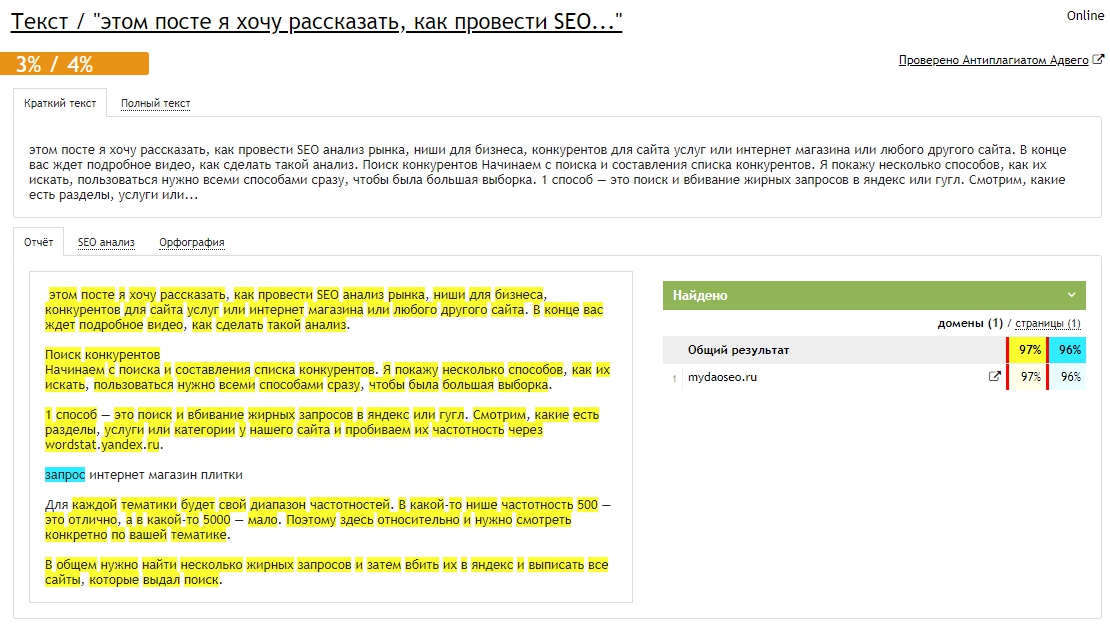1110x626 pixels.
Task: Select the mydaoseo.ru domain entry
Action: click(x=722, y=377)
